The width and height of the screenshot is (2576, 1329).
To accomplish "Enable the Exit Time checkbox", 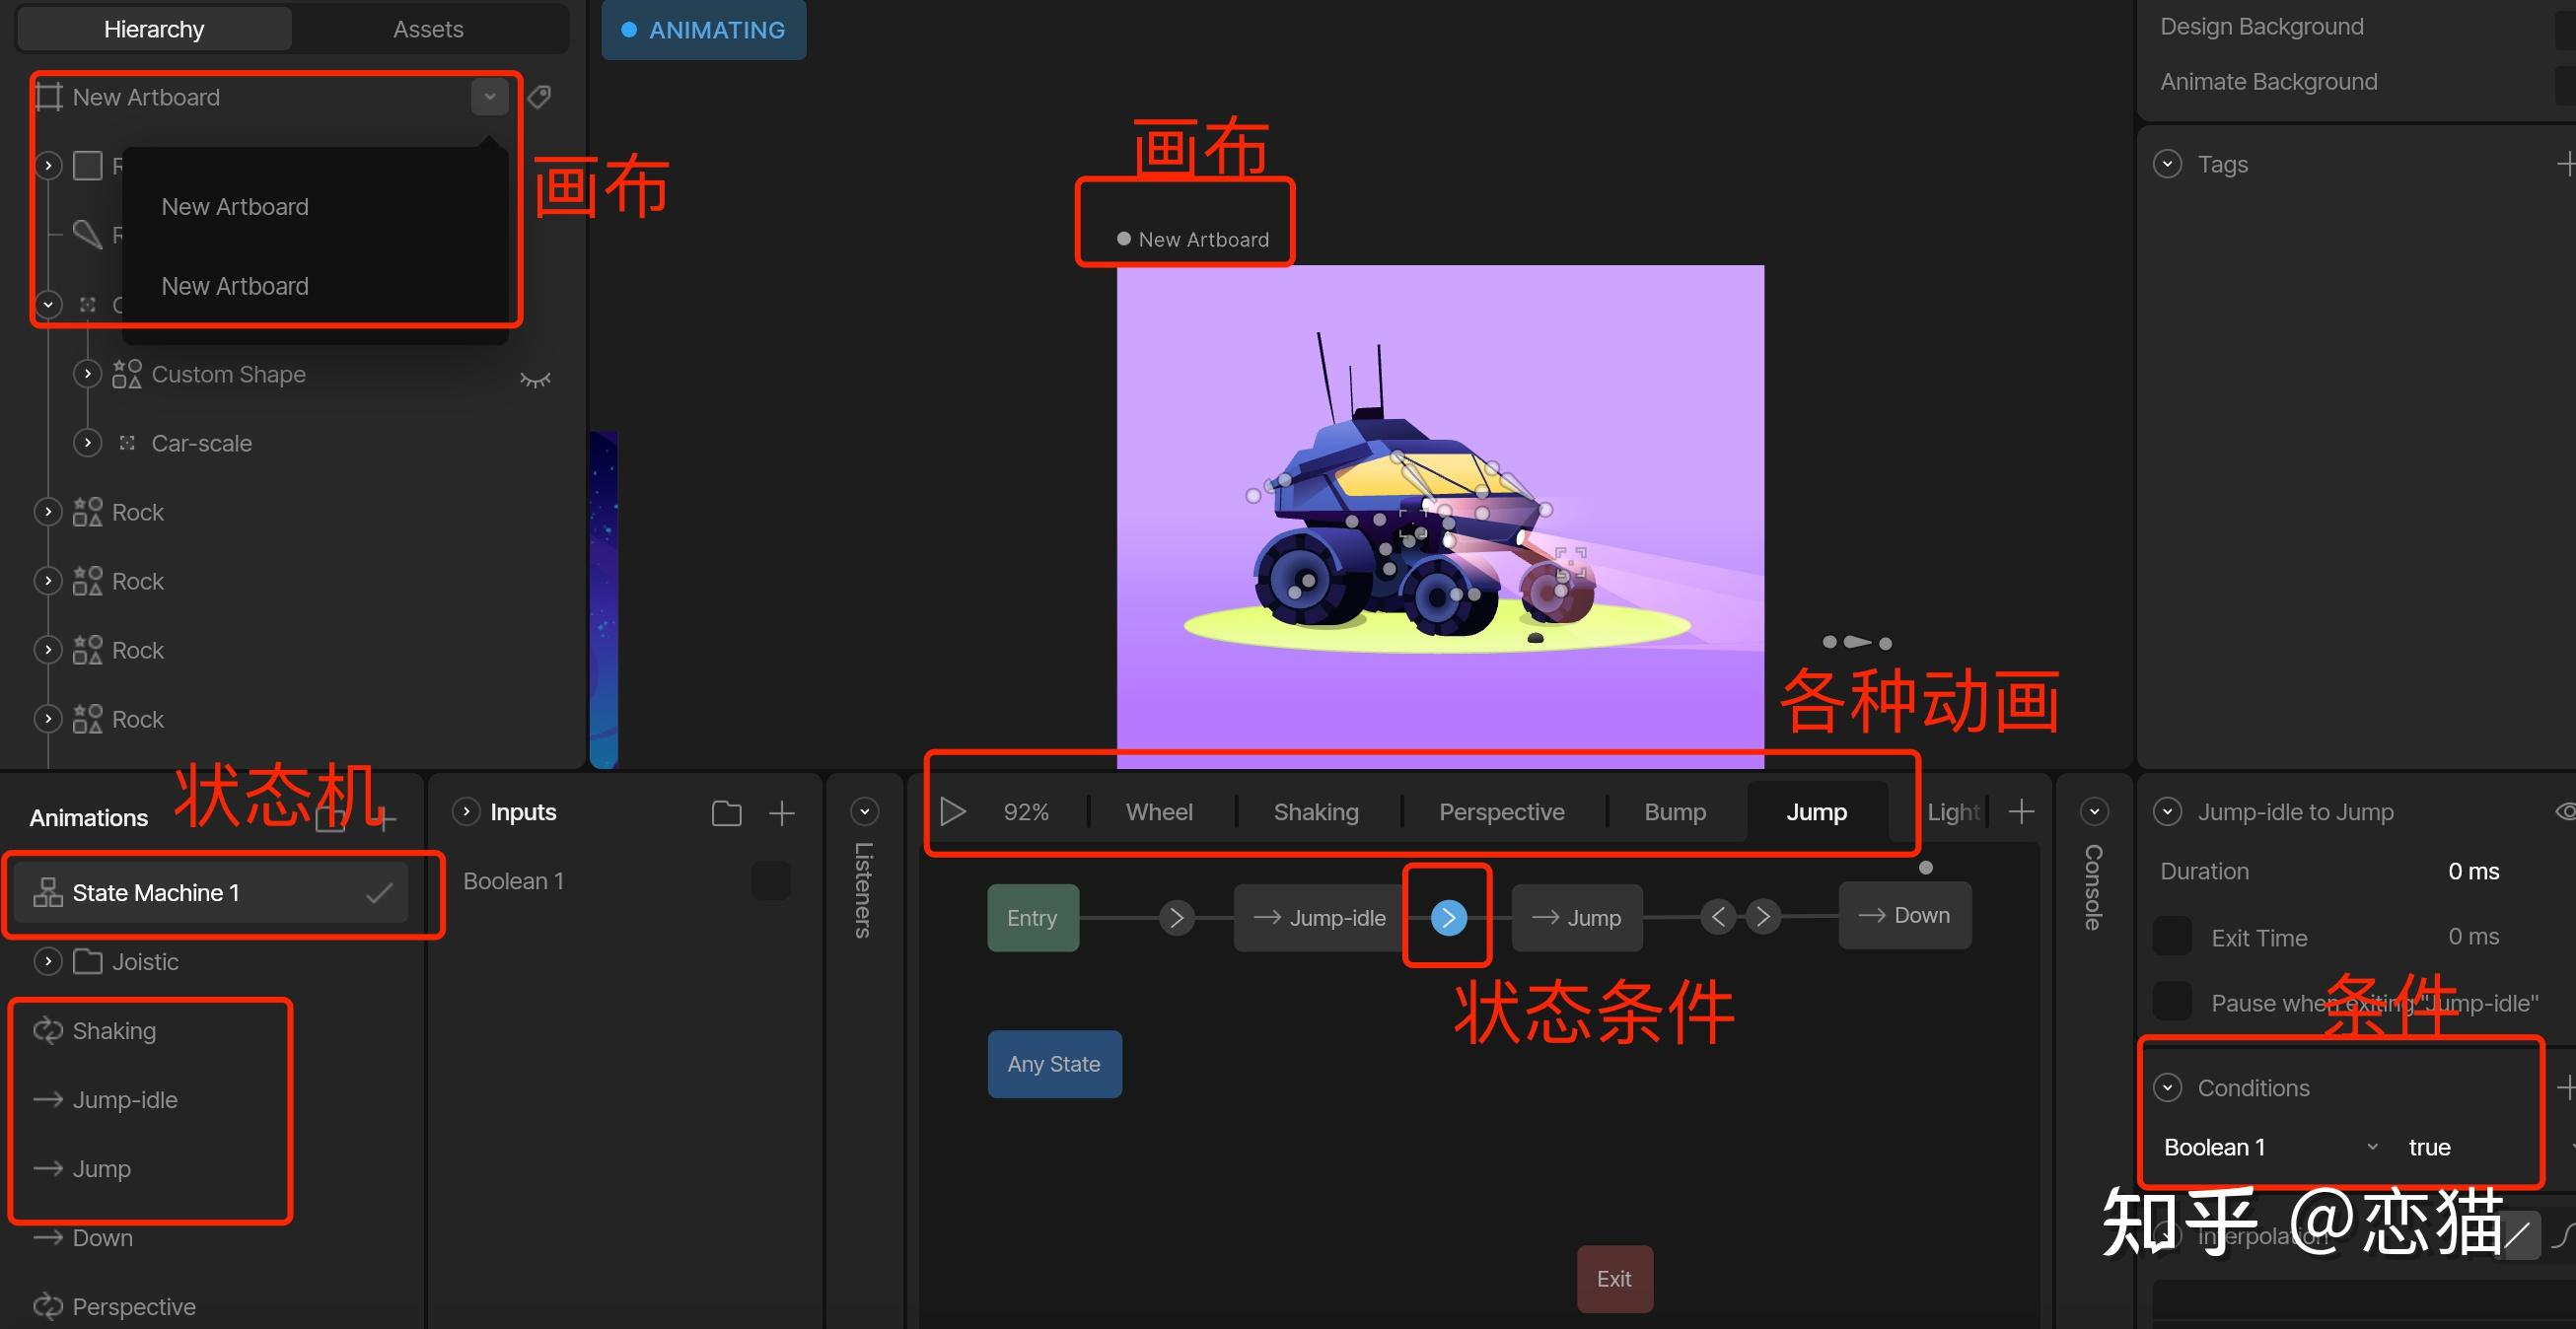I will (x=2171, y=936).
